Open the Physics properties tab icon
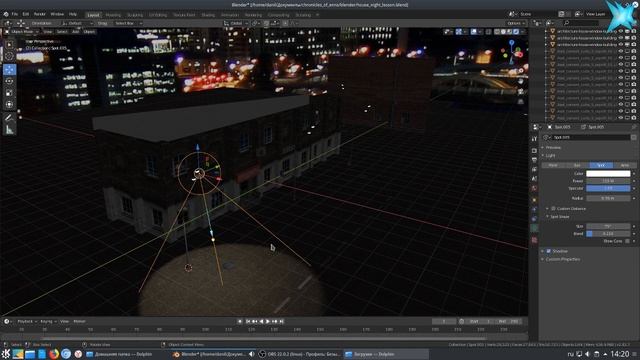The image size is (640, 360). point(534,209)
